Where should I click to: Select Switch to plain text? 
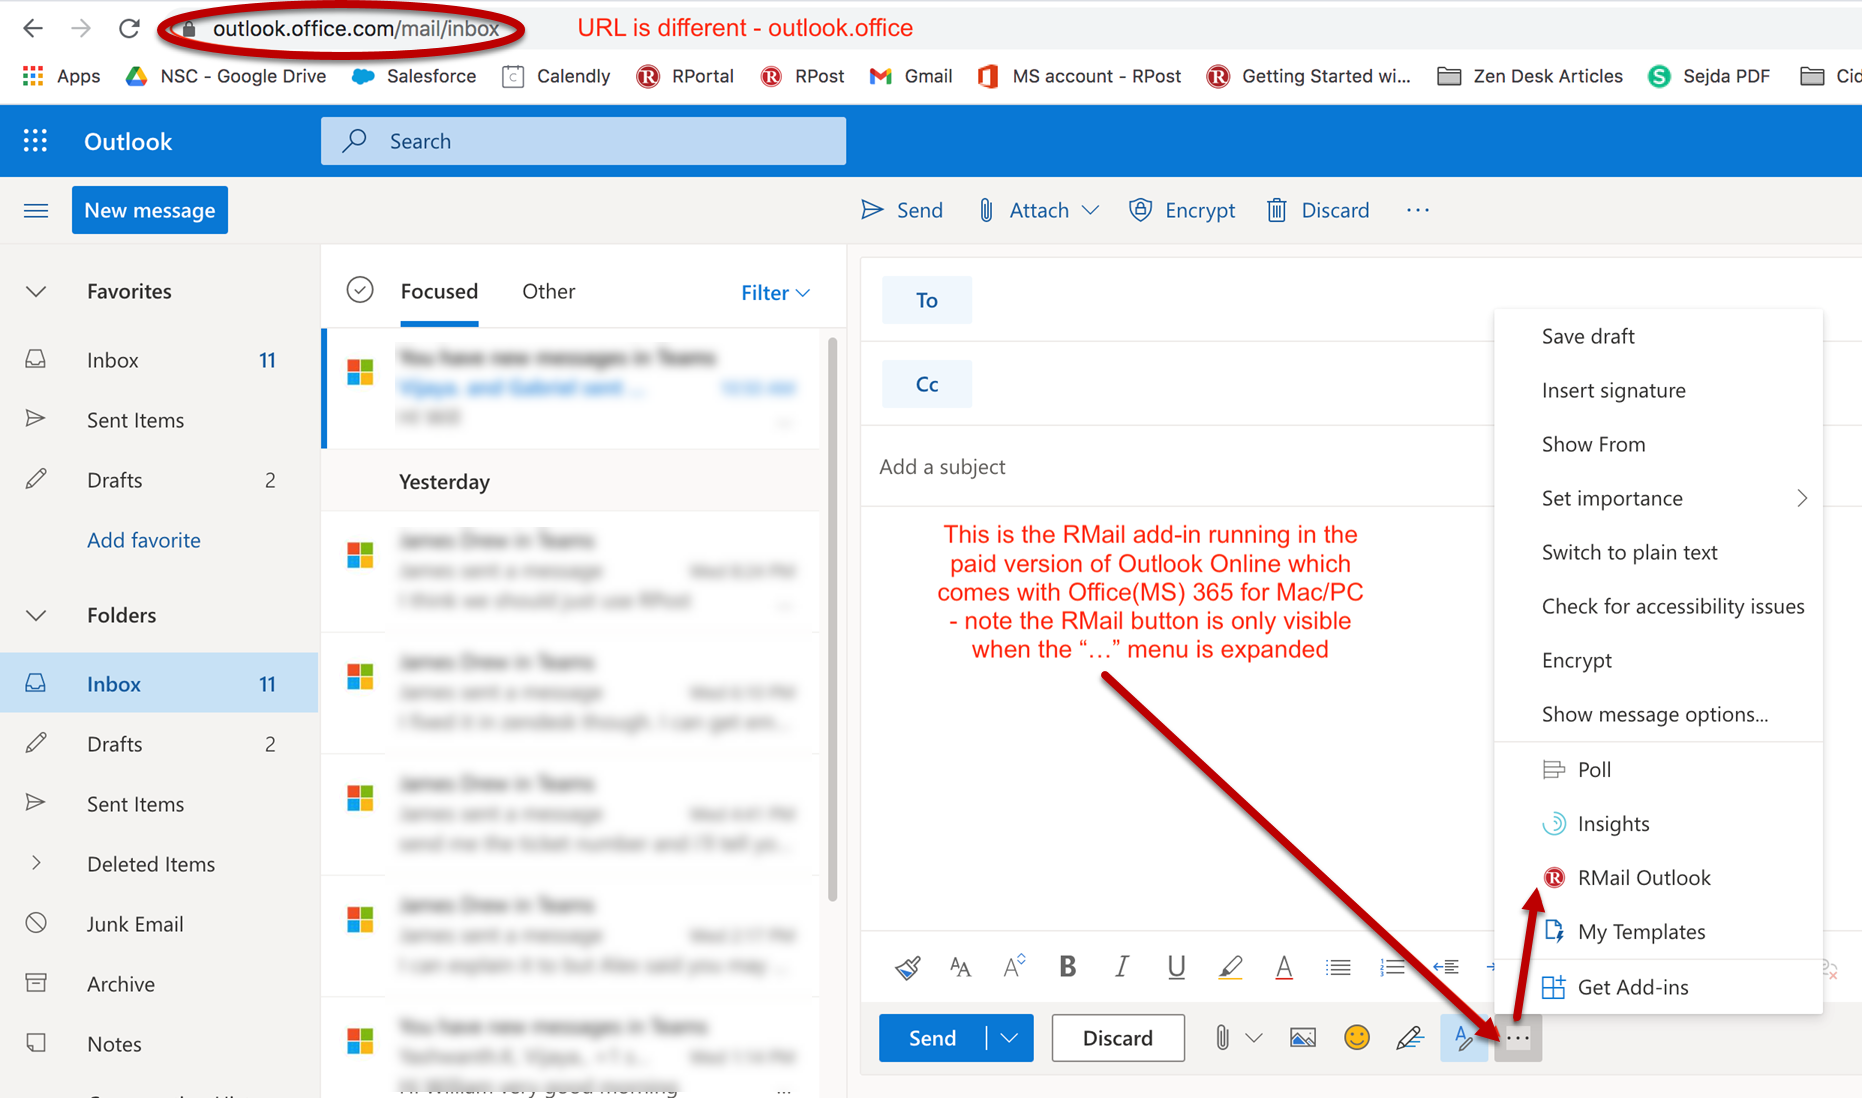coord(1658,552)
